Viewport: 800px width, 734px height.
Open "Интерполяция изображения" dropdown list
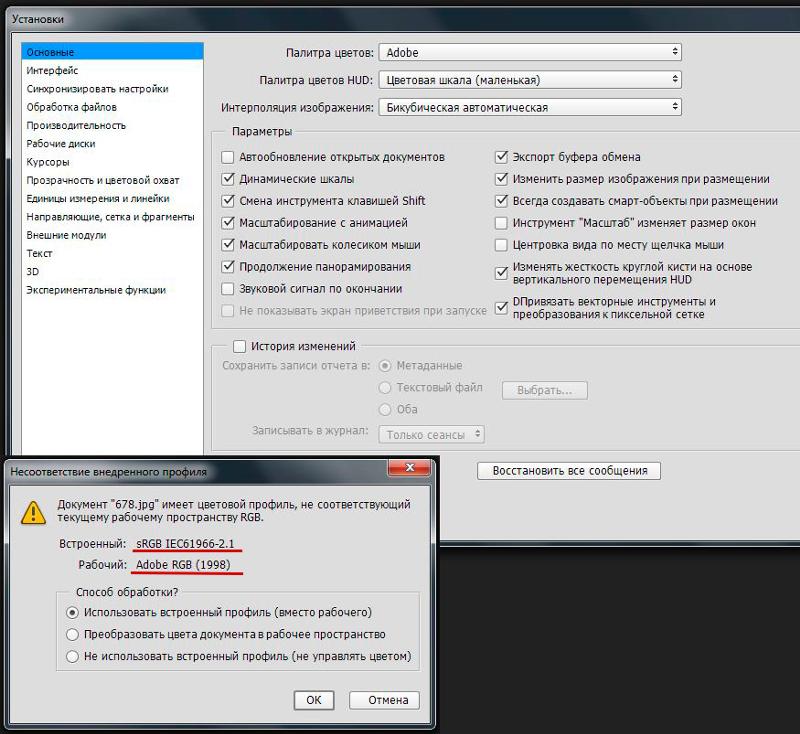point(530,107)
